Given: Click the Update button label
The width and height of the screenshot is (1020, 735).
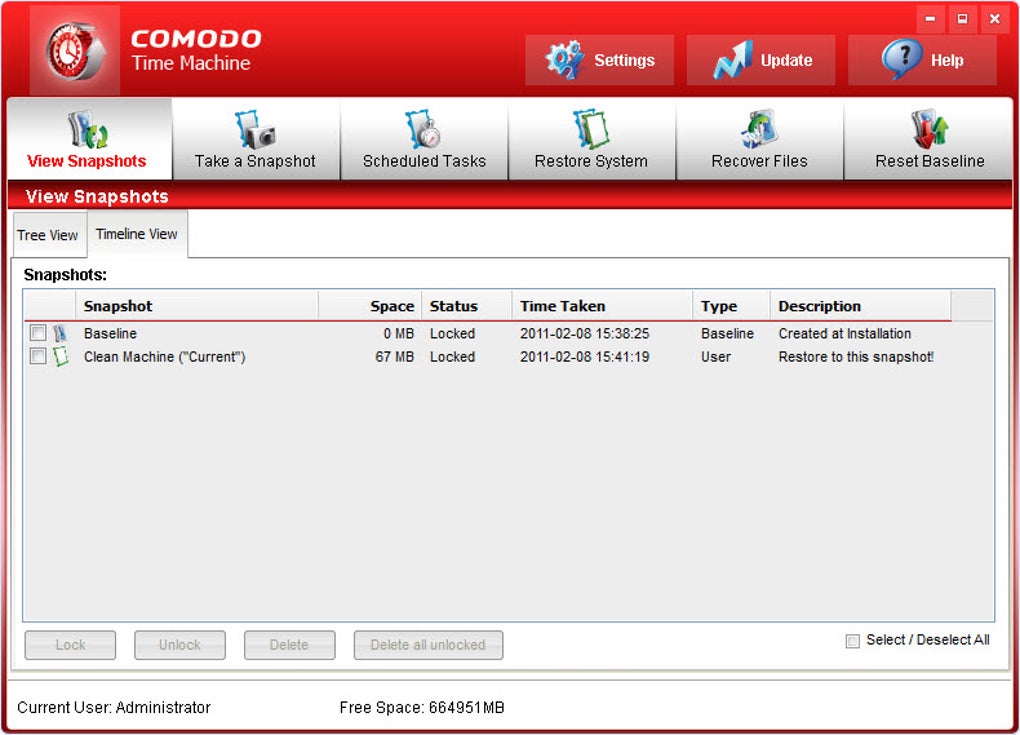Looking at the screenshot, I should coord(786,60).
